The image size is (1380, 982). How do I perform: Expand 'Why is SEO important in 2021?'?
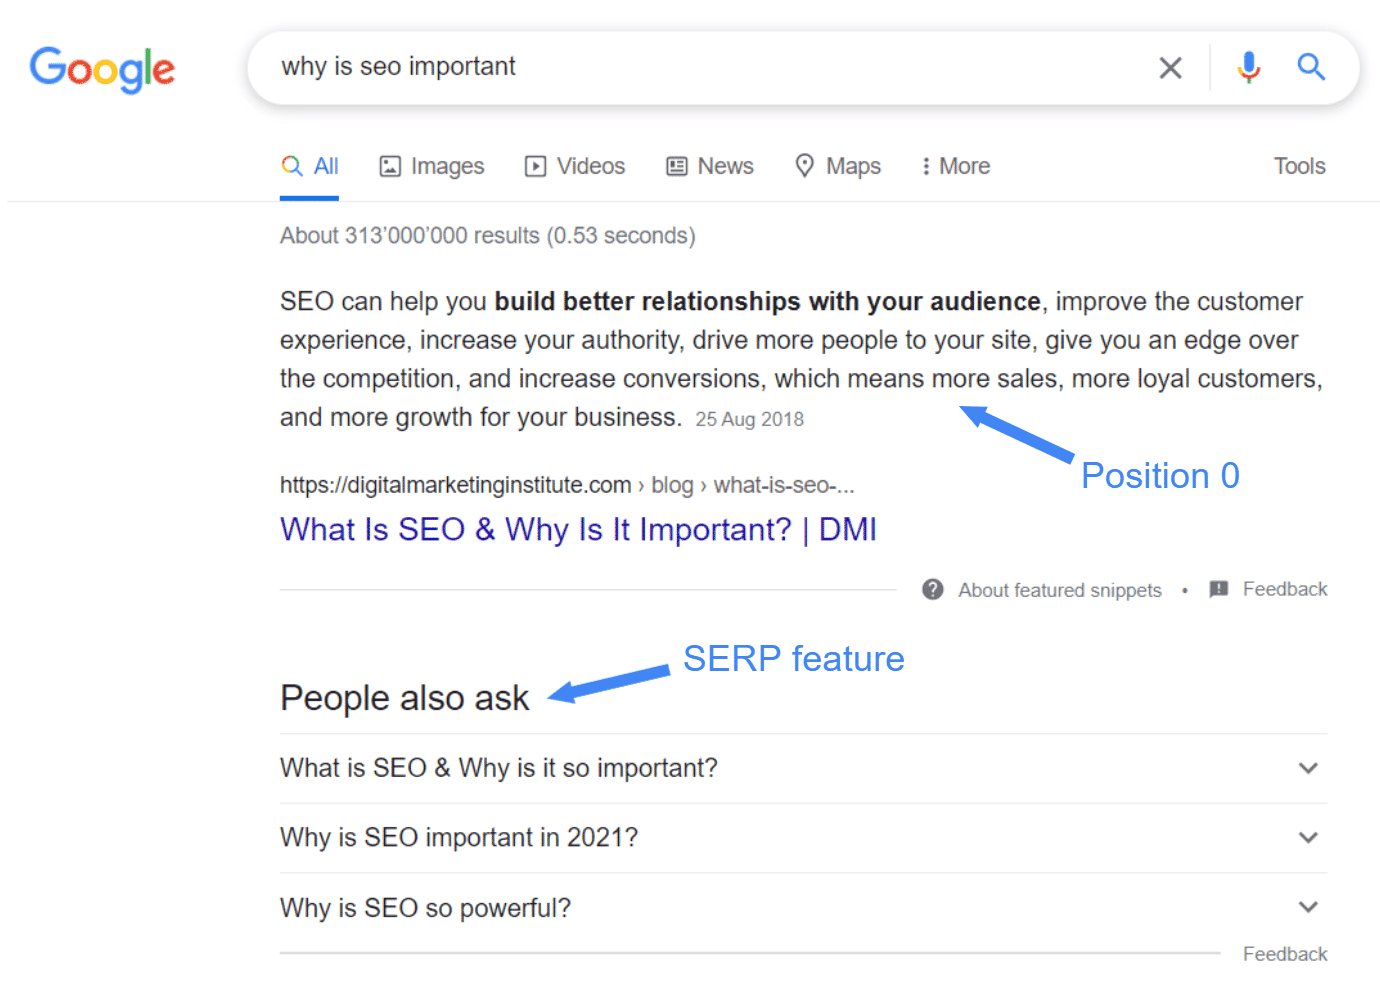click(804, 838)
